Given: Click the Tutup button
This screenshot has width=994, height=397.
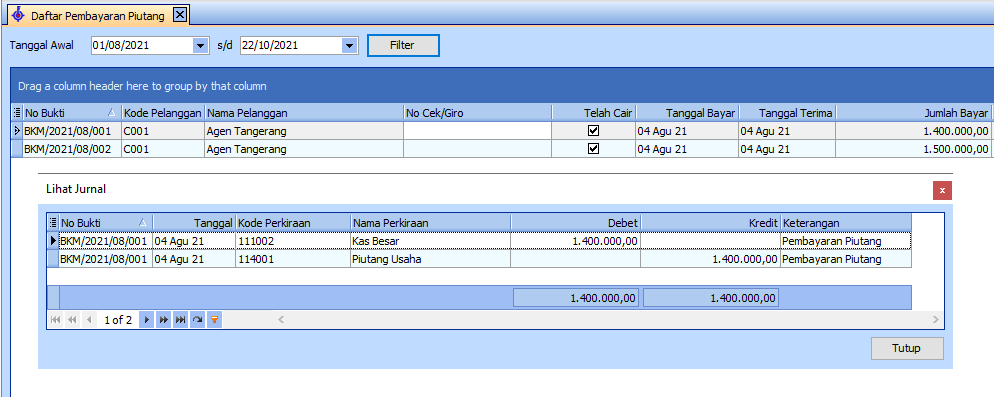Looking at the screenshot, I should point(907,348).
